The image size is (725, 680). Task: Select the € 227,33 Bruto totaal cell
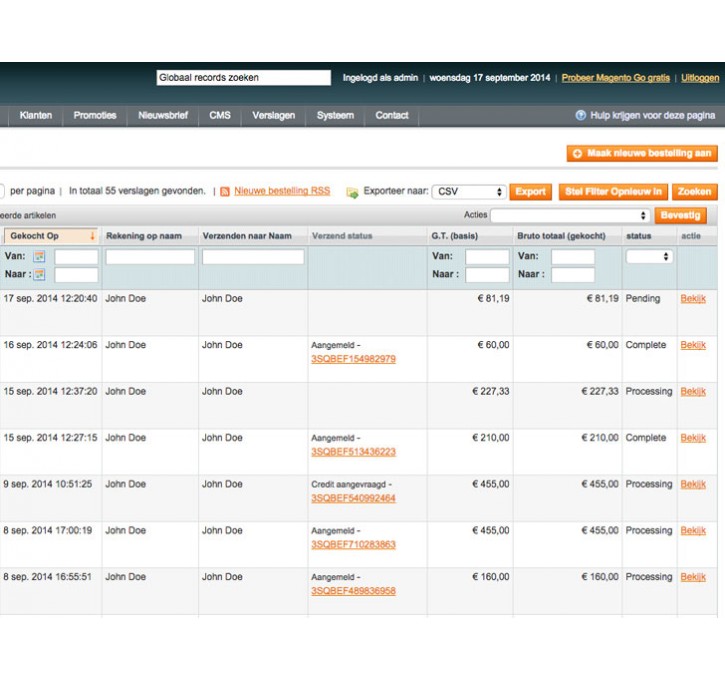[568, 405]
